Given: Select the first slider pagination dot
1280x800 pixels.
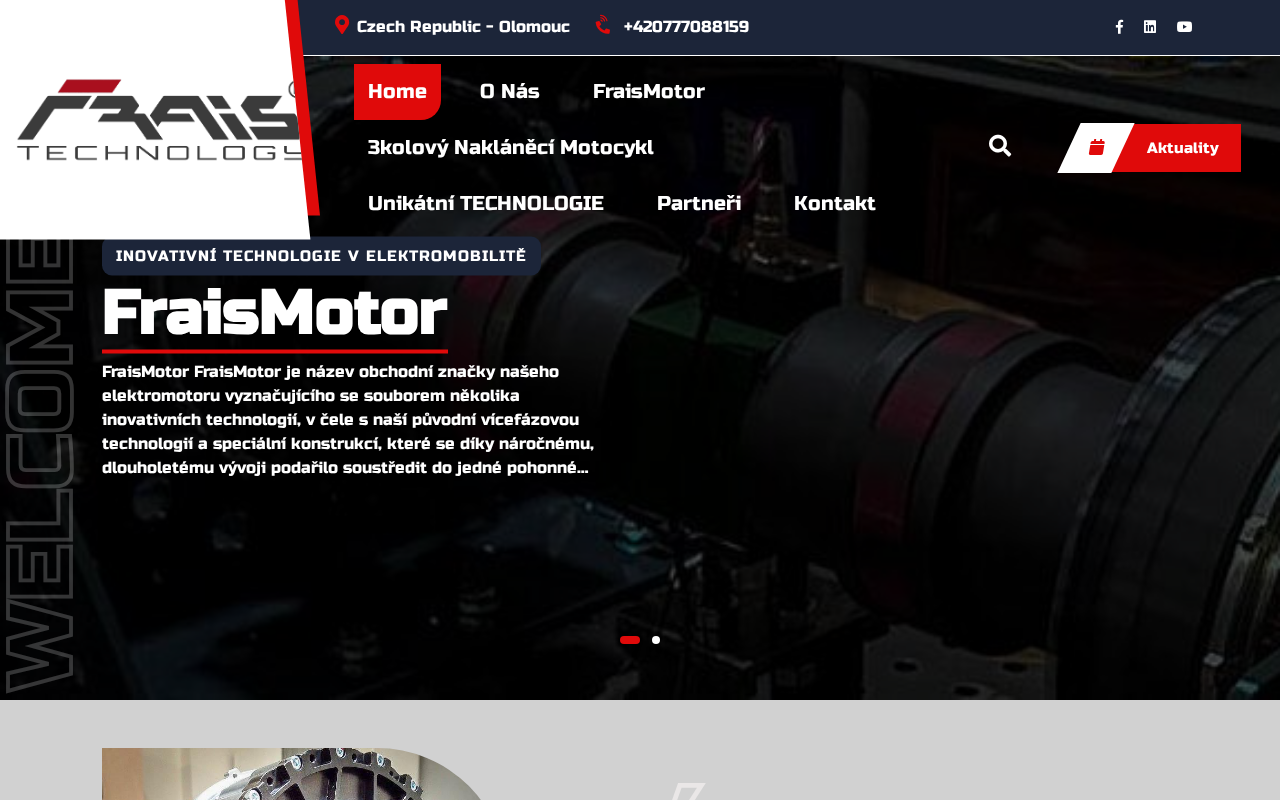Looking at the screenshot, I should pos(630,640).
